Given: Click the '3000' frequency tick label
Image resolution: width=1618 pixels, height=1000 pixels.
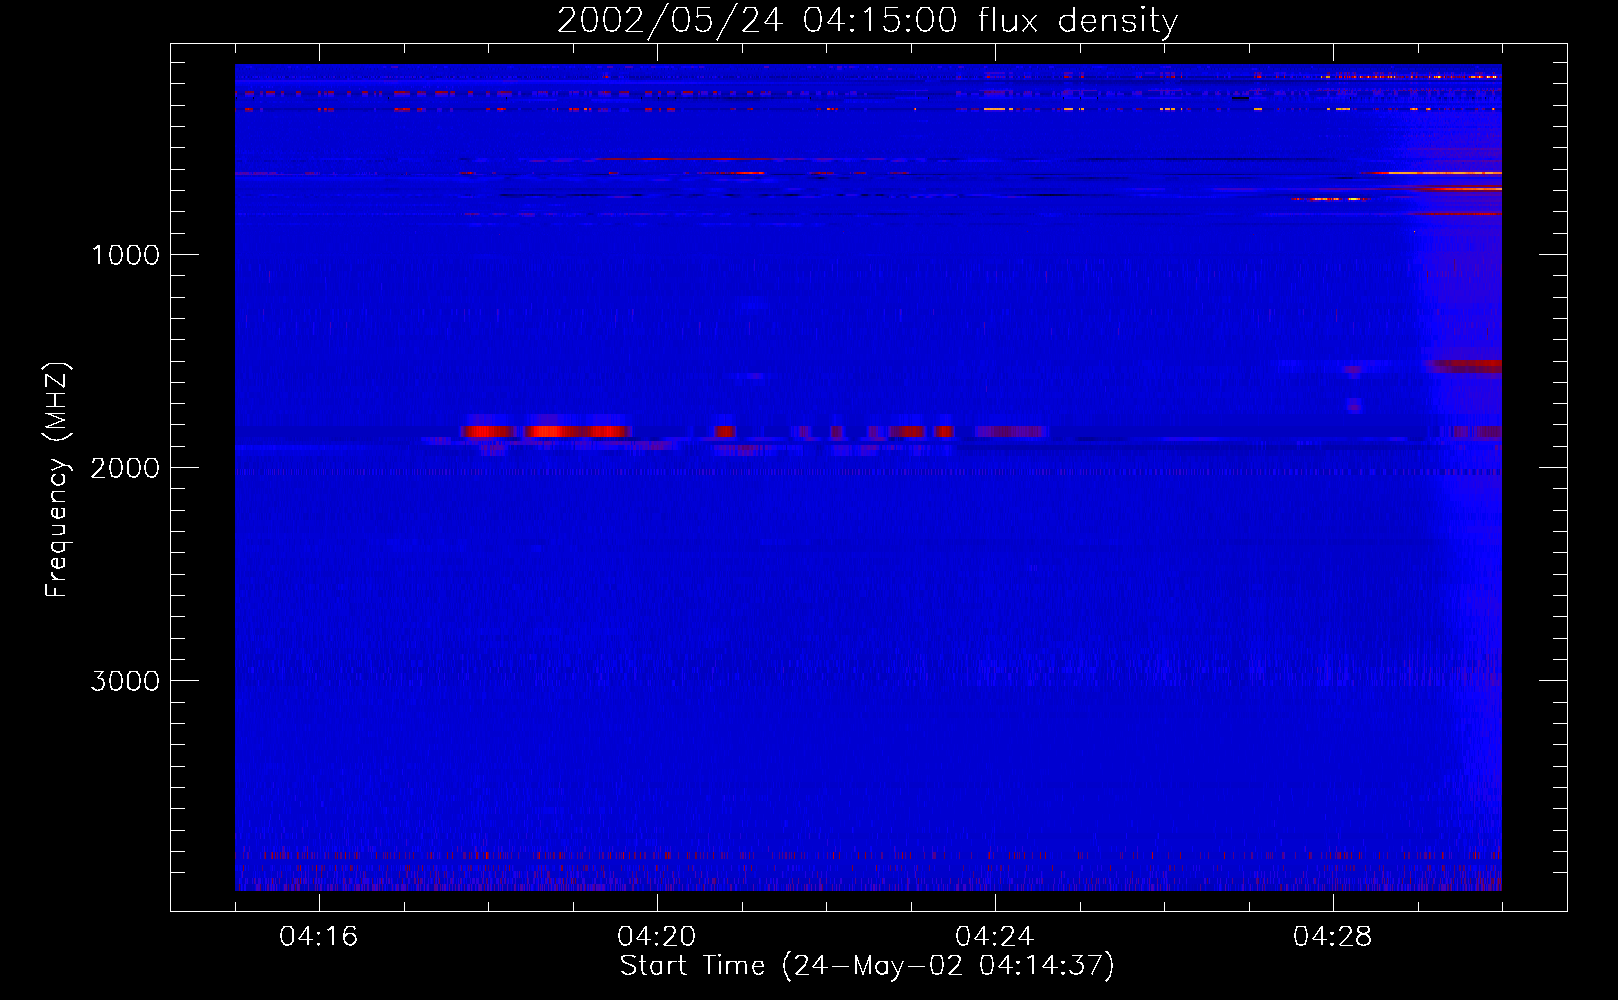Looking at the screenshot, I should (125, 681).
